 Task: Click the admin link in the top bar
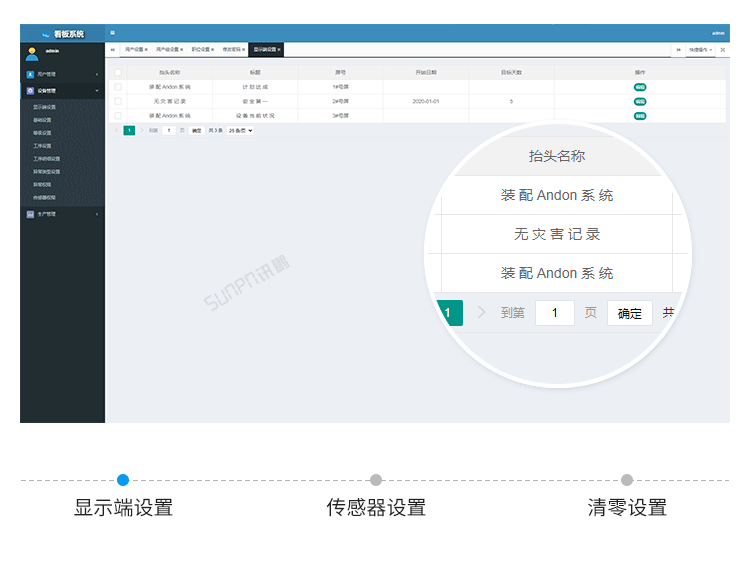point(718,33)
